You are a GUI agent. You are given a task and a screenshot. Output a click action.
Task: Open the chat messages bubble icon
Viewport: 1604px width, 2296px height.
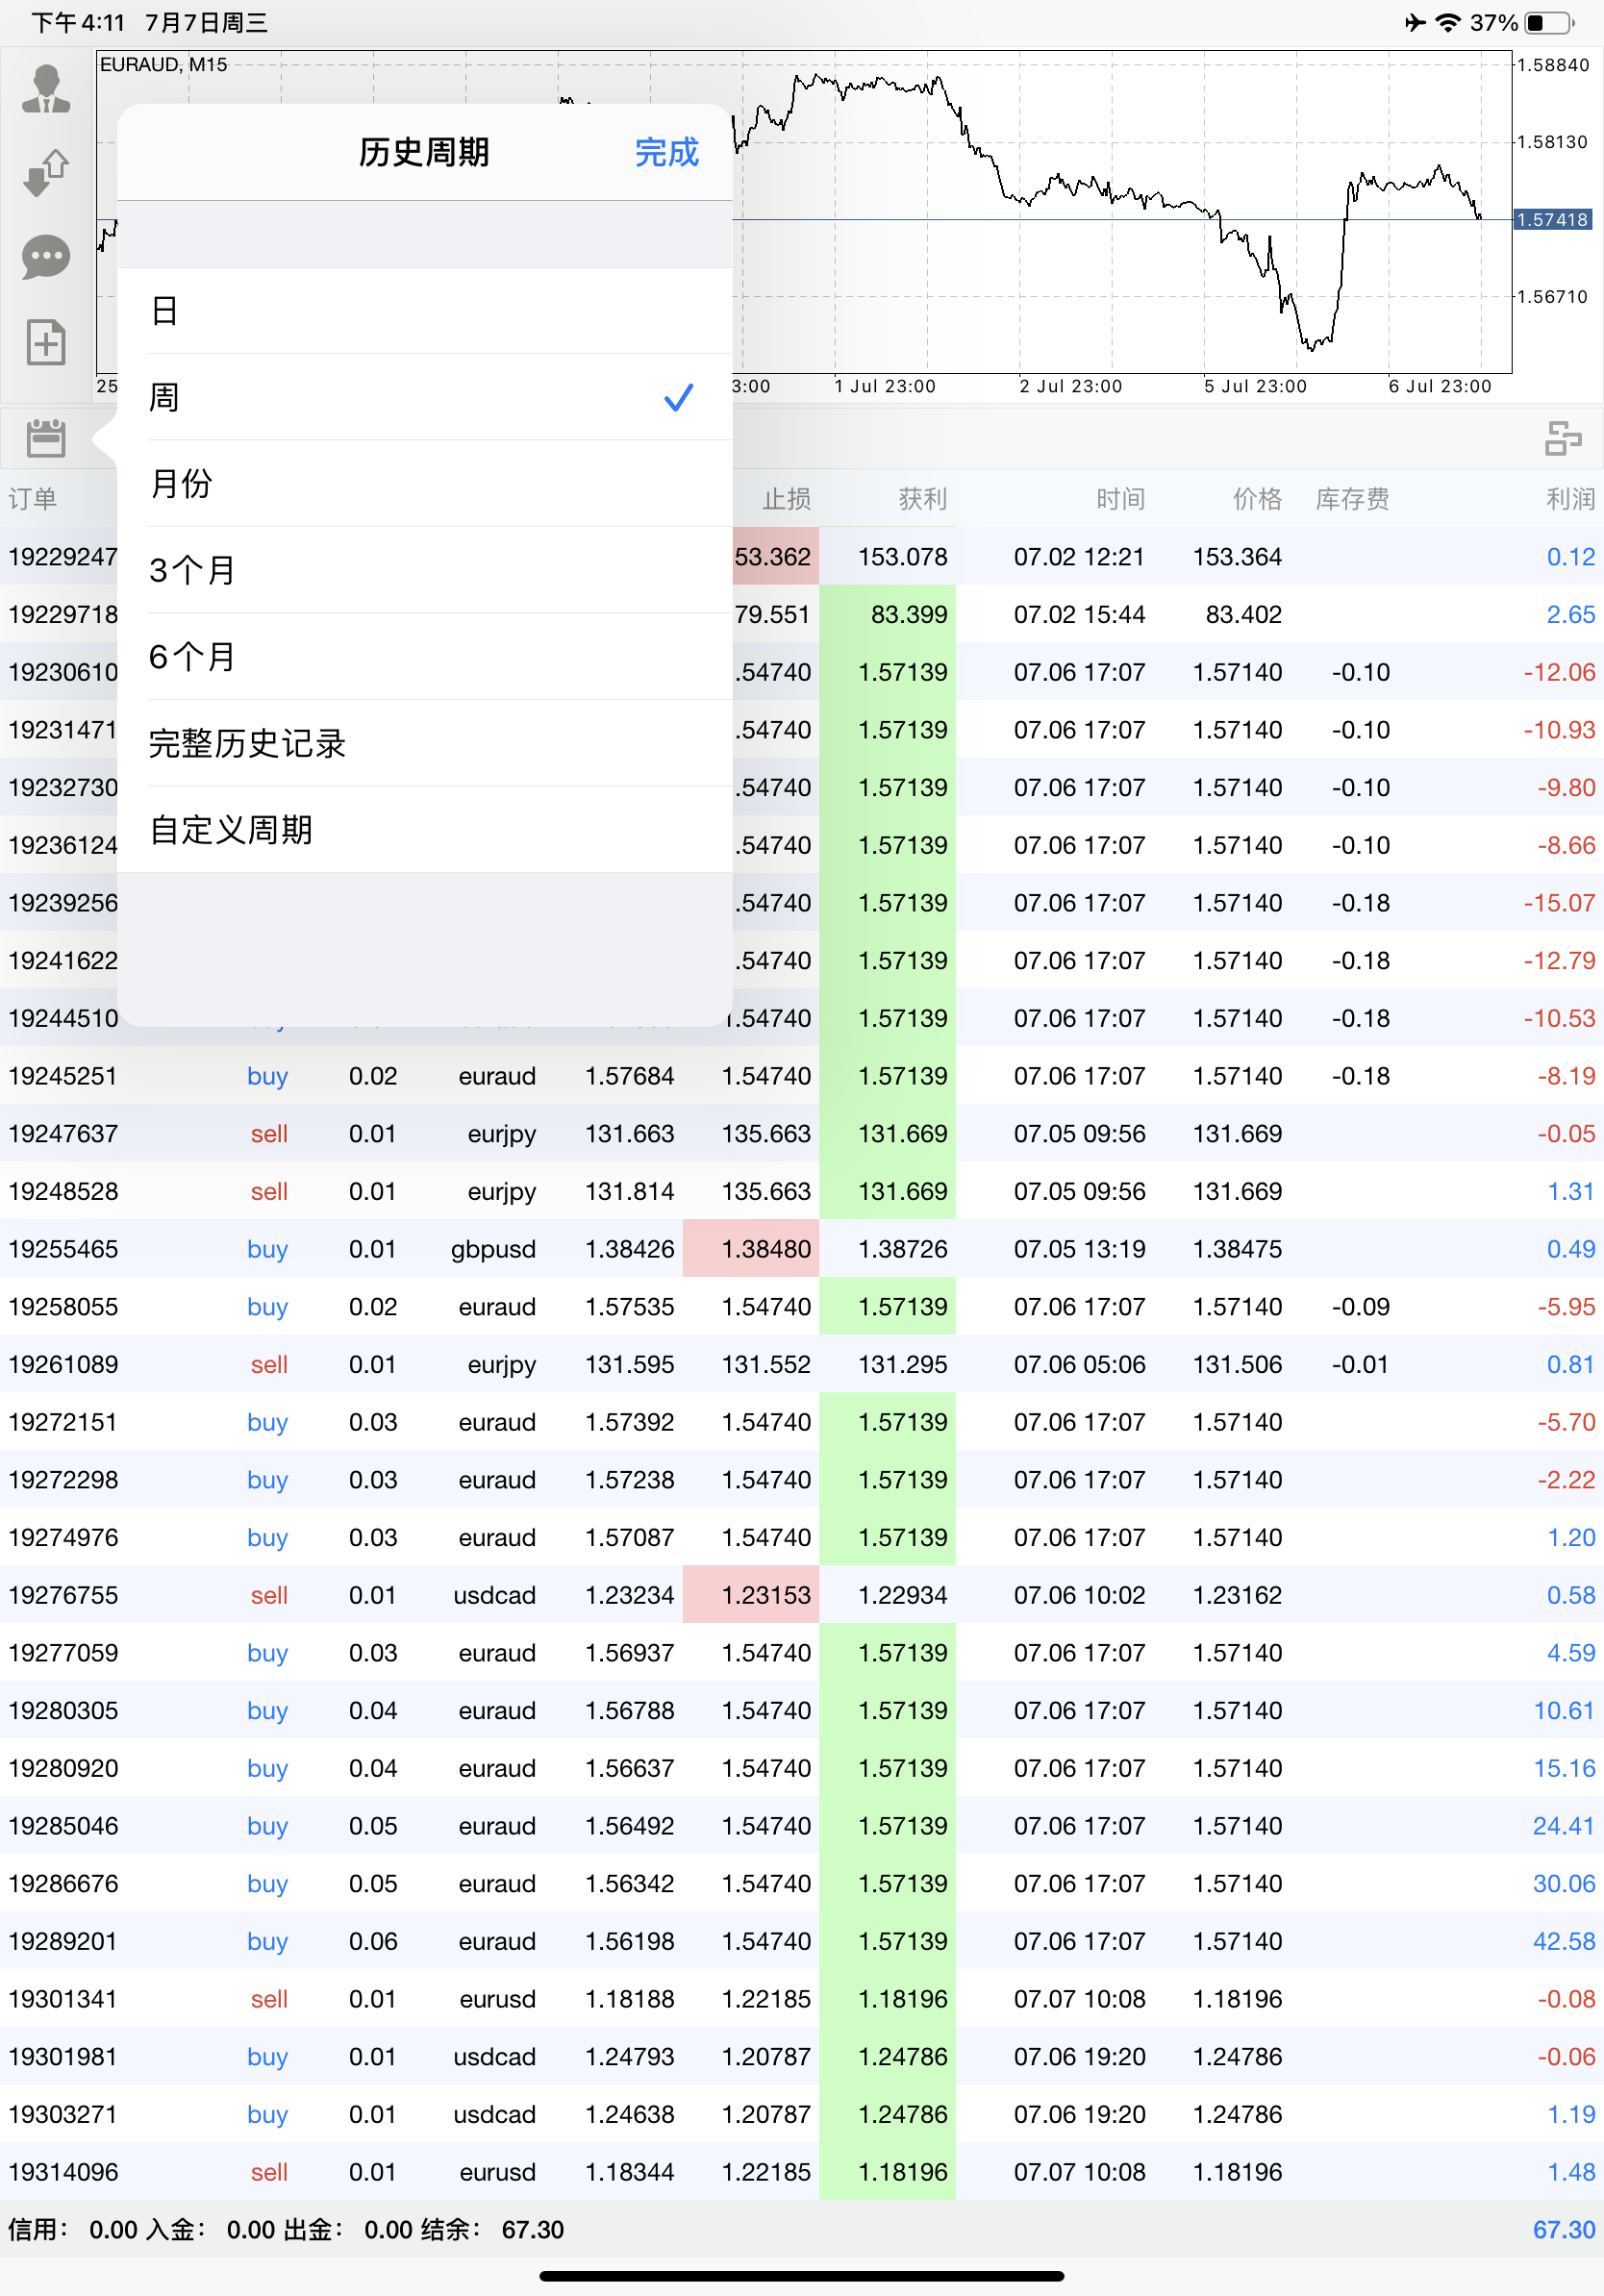(45, 257)
